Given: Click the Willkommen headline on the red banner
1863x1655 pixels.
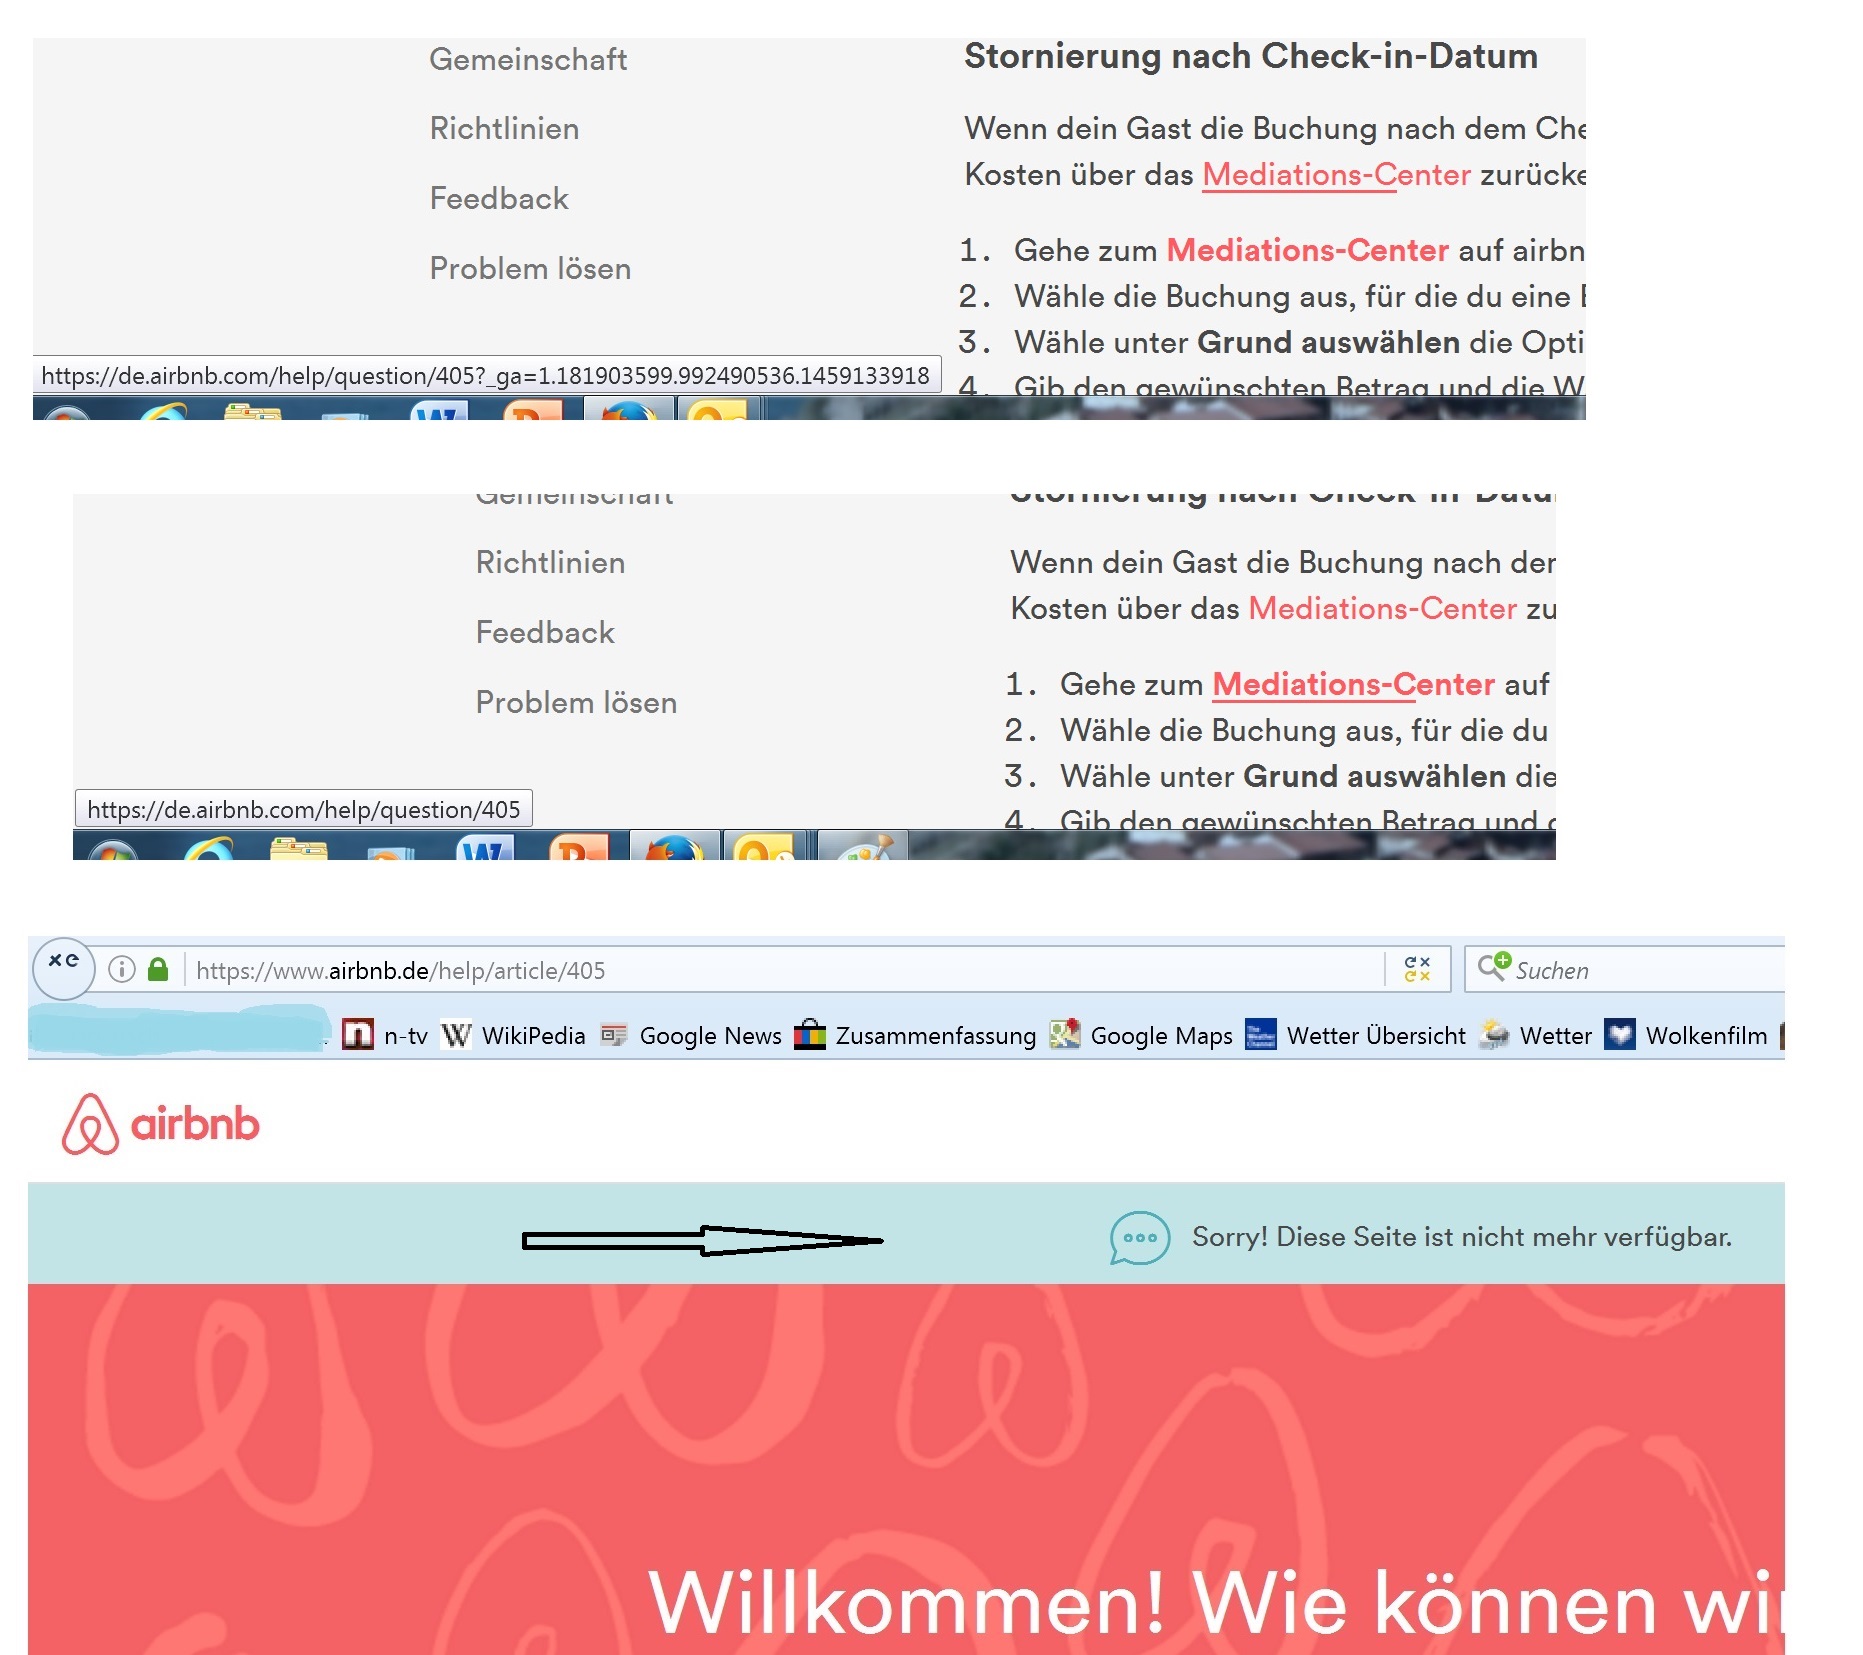Looking at the screenshot, I should point(1210,1604).
